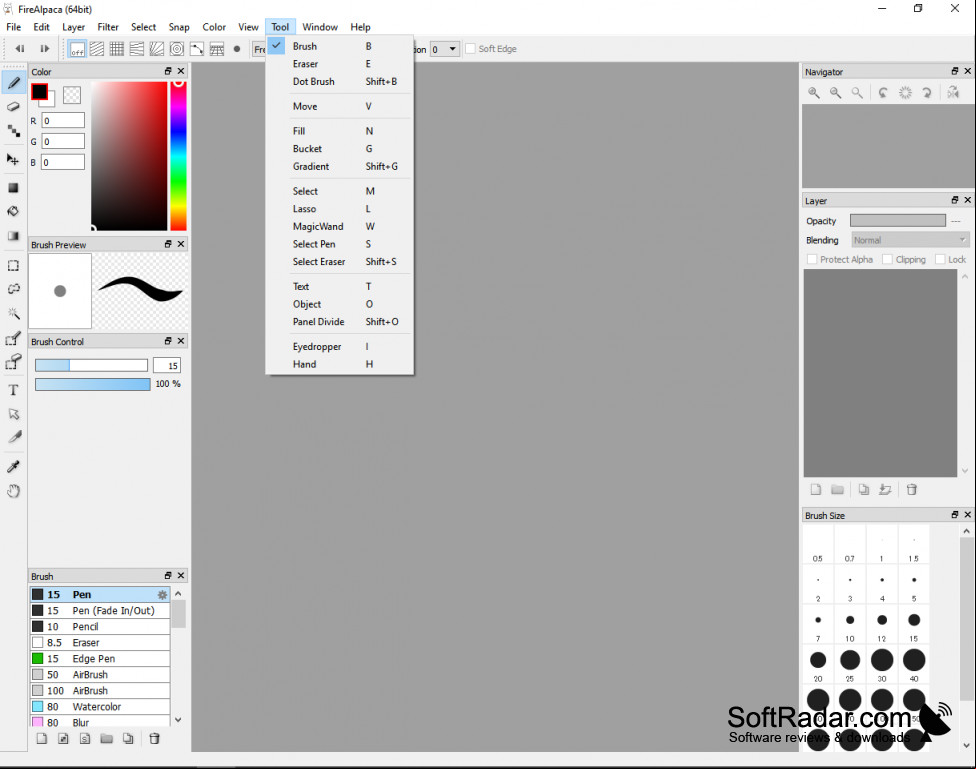The height and width of the screenshot is (769, 976).
Task: Select the transparent color swatch
Action: click(72, 95)
